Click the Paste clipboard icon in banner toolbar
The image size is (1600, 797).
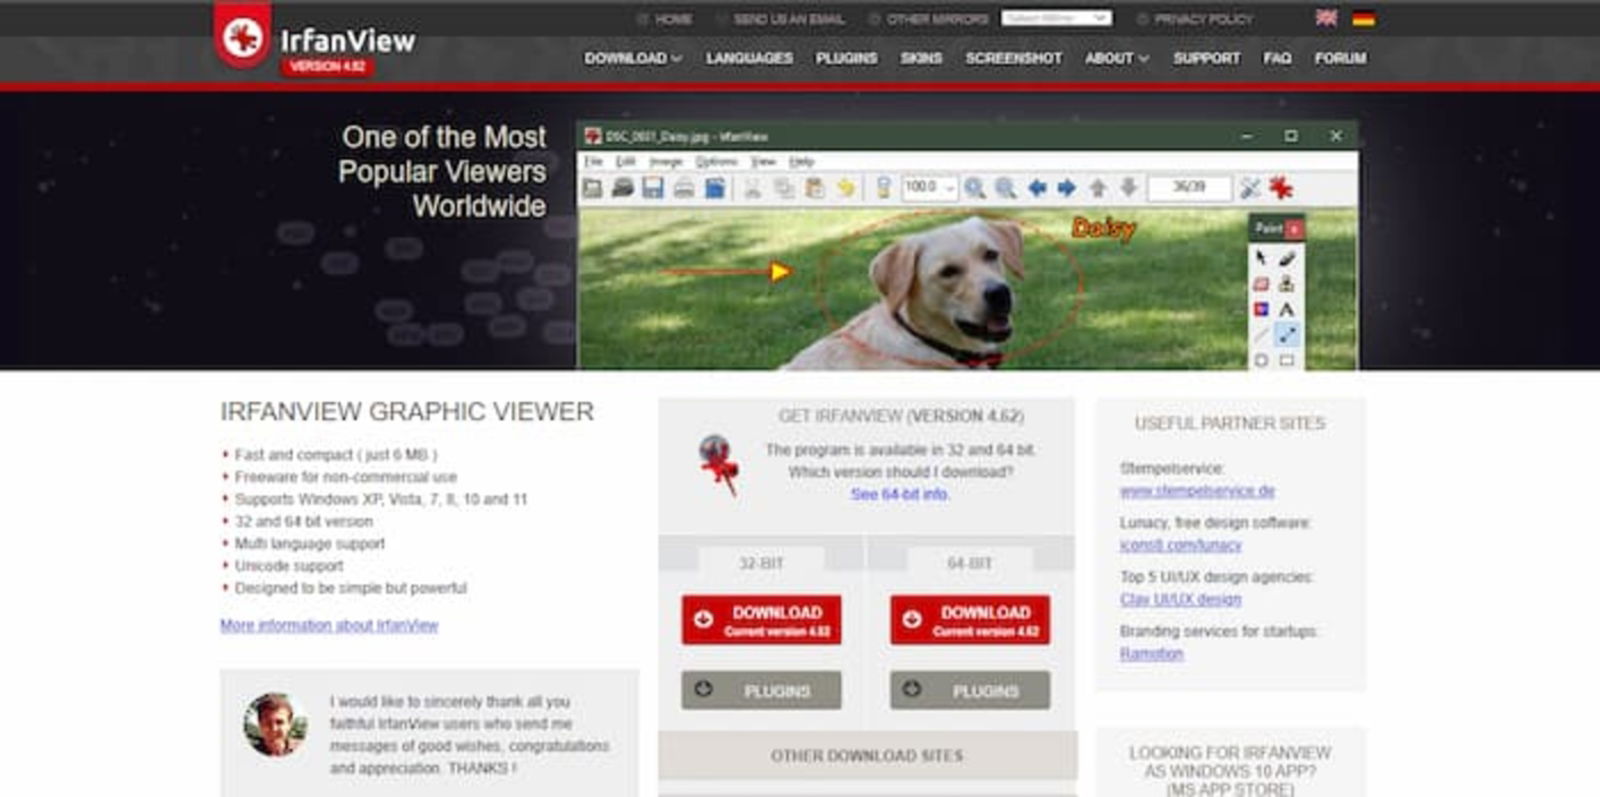815,187
